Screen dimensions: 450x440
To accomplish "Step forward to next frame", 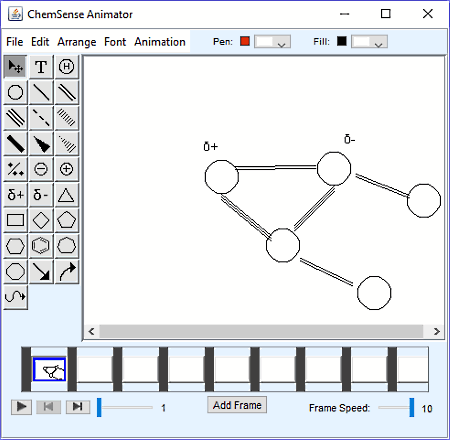I will click(78, 407).
